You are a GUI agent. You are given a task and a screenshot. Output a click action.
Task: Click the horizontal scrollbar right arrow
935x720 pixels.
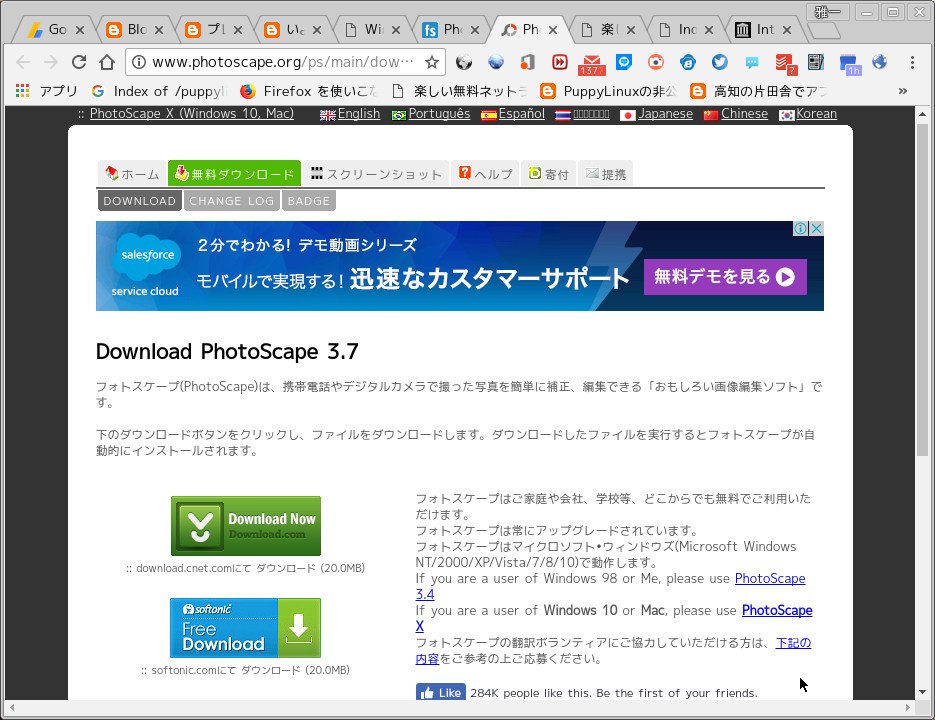(908, 707)
